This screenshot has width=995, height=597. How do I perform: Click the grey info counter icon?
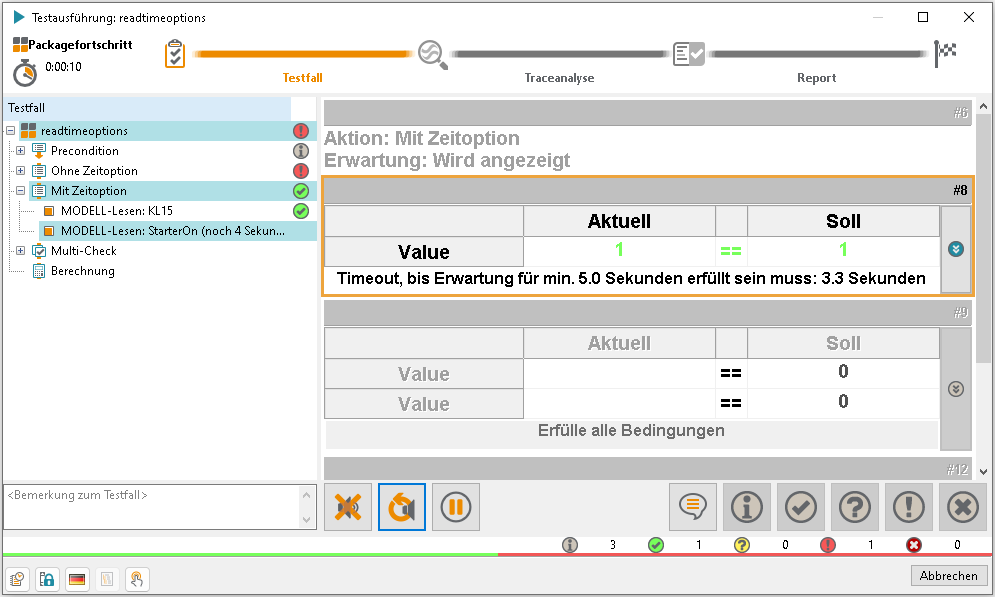(570, 544)
